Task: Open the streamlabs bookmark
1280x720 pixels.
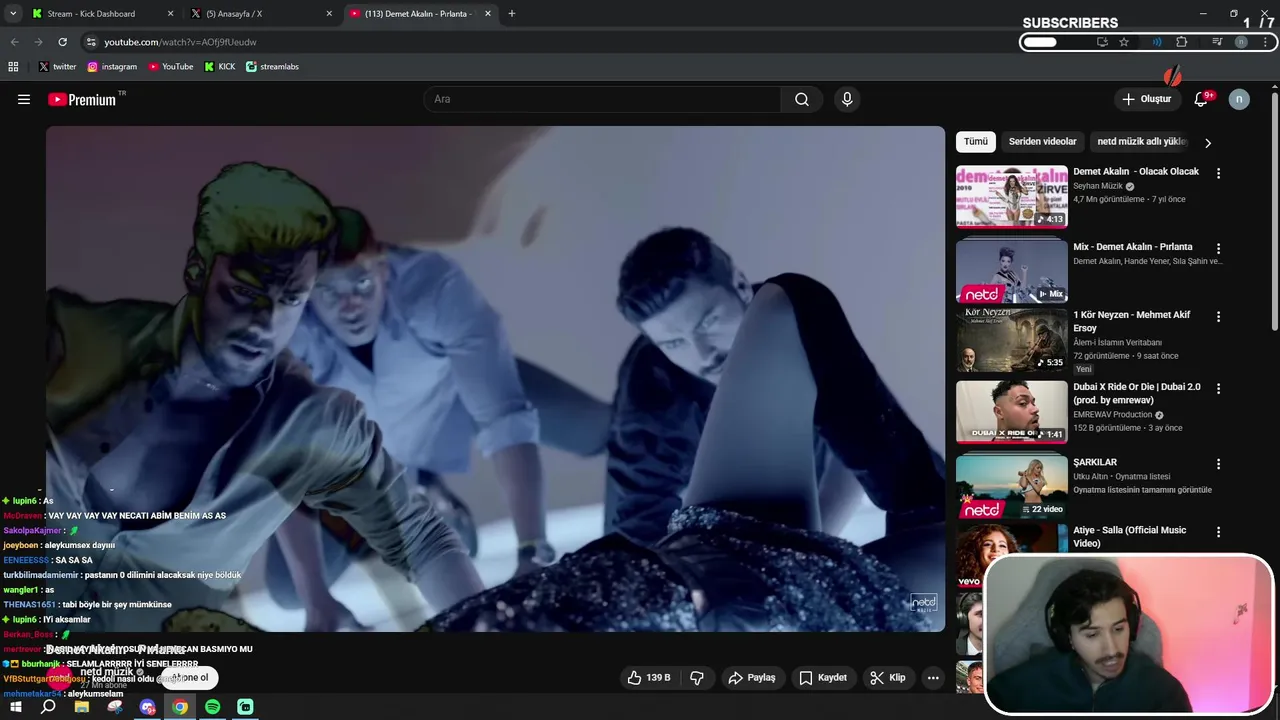Action: 273,66
